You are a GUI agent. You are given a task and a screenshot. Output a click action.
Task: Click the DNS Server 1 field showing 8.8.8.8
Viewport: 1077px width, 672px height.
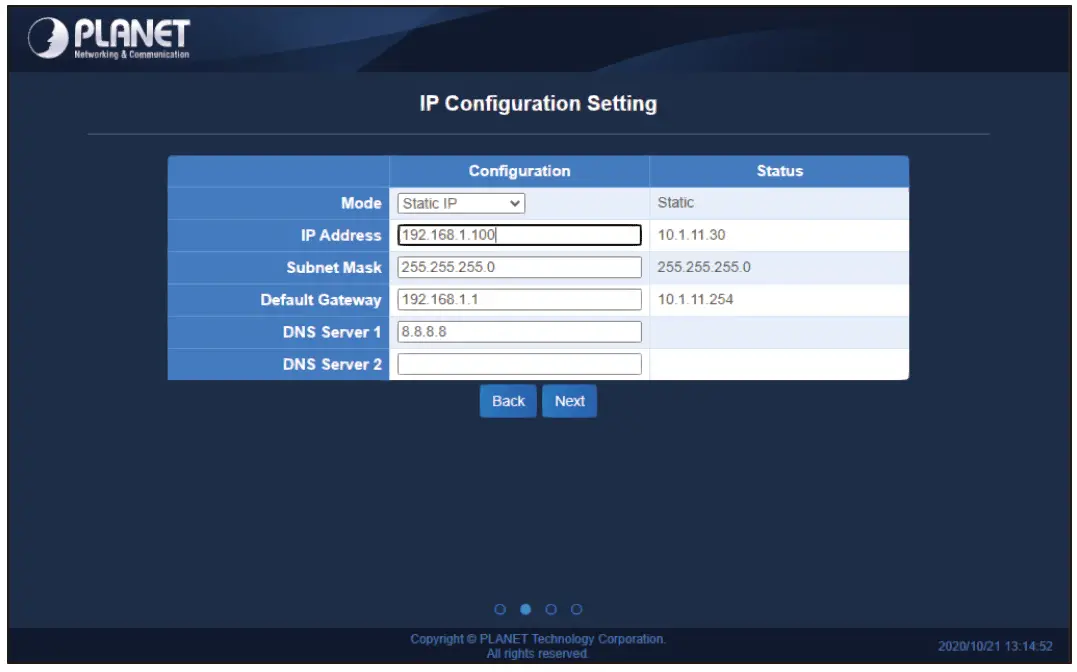click(520, 331)
